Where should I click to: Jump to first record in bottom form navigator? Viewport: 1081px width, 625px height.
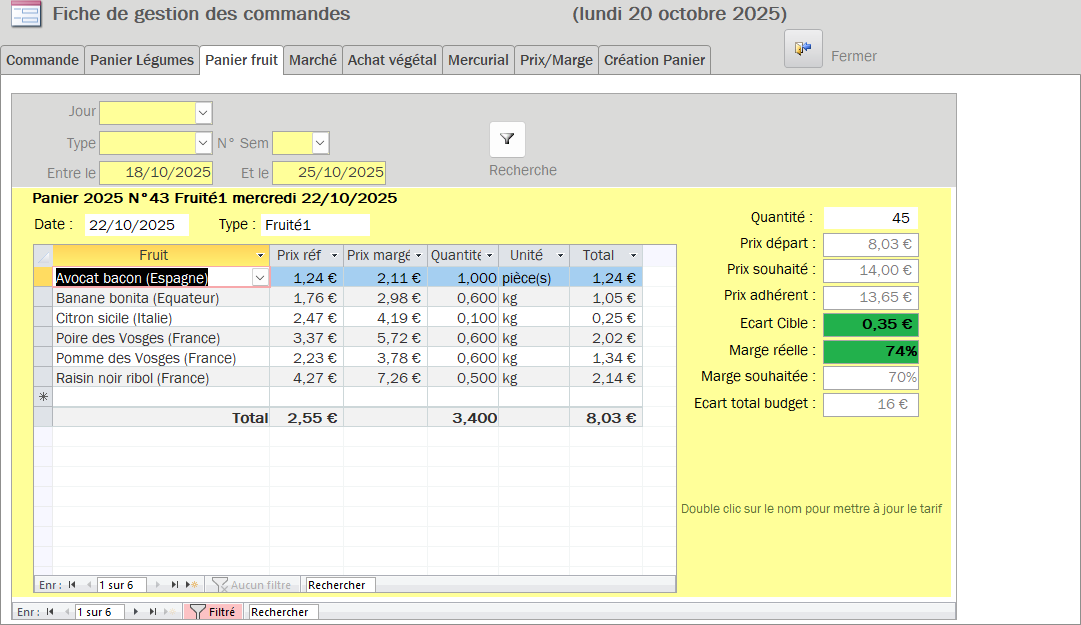50,612
